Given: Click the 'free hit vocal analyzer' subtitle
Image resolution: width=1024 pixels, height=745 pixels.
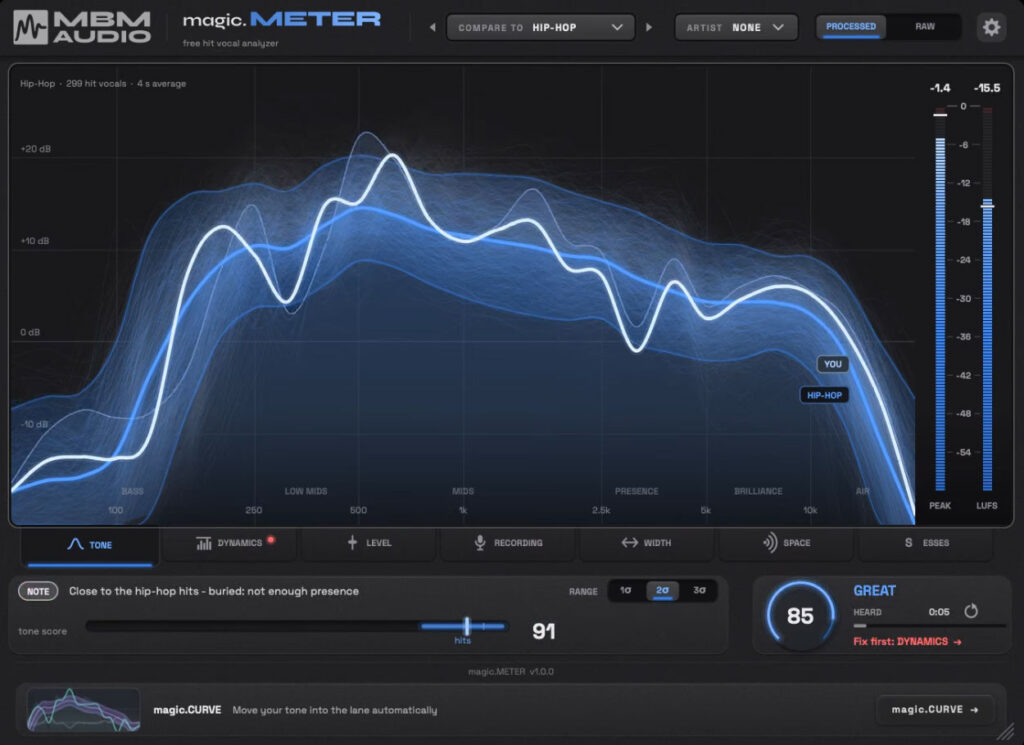Looking at the screenshot, I should 231,43.
